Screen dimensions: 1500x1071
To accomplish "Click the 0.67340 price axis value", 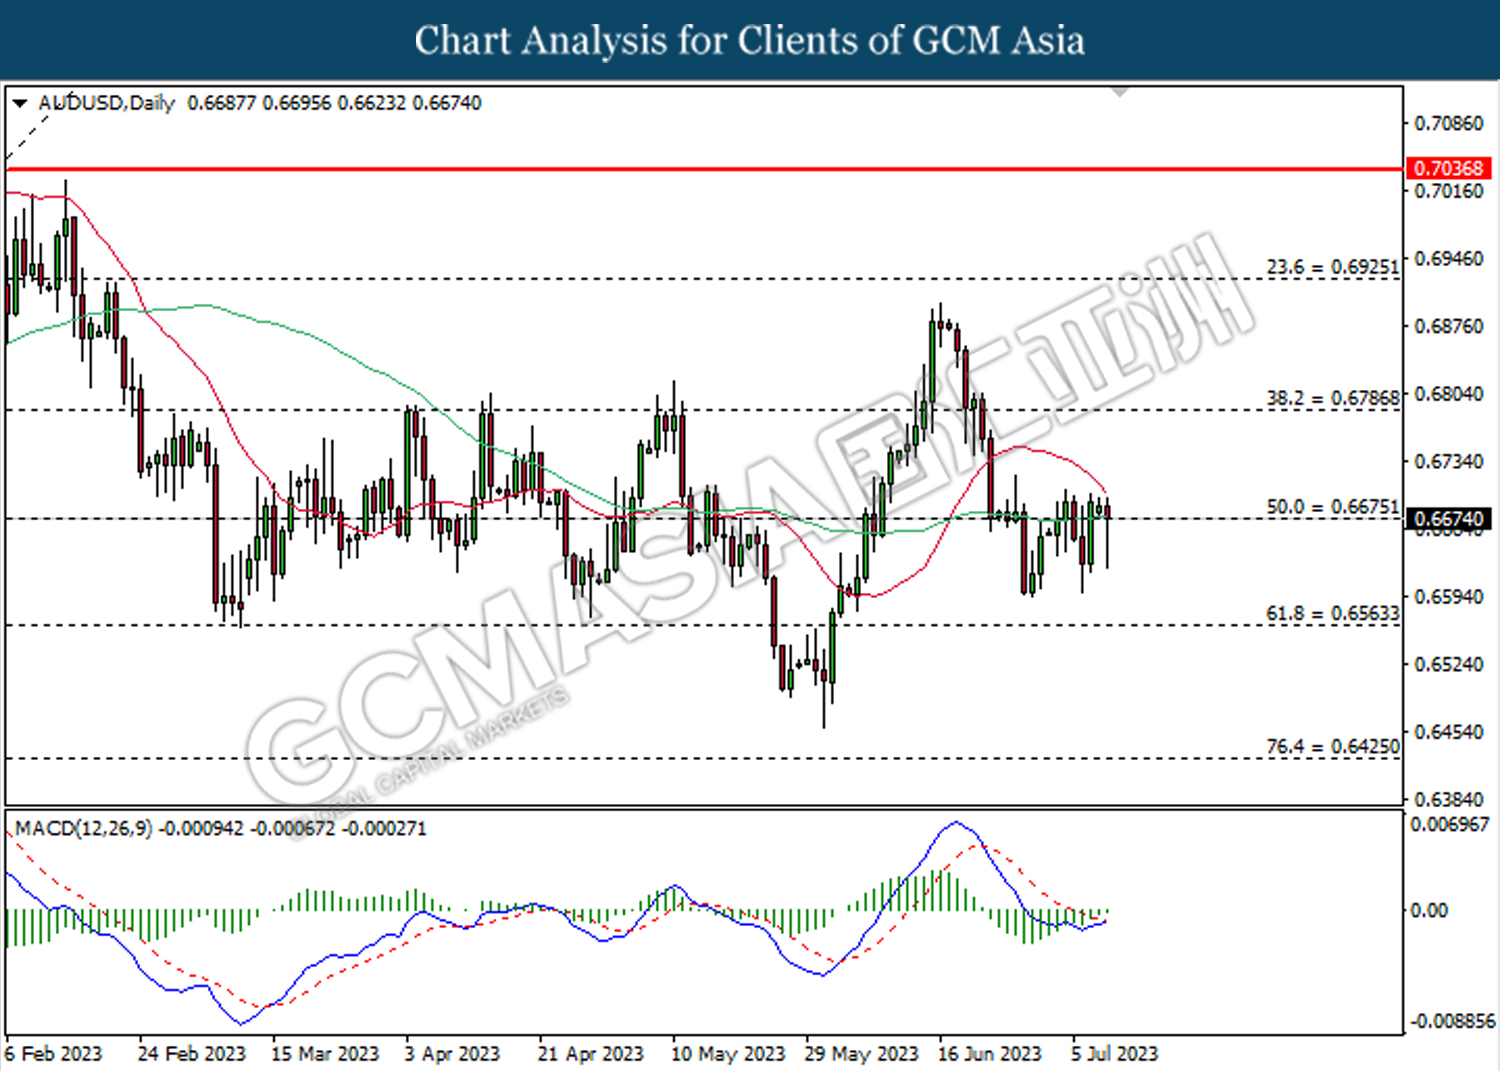I will [x=1448, y=461].
